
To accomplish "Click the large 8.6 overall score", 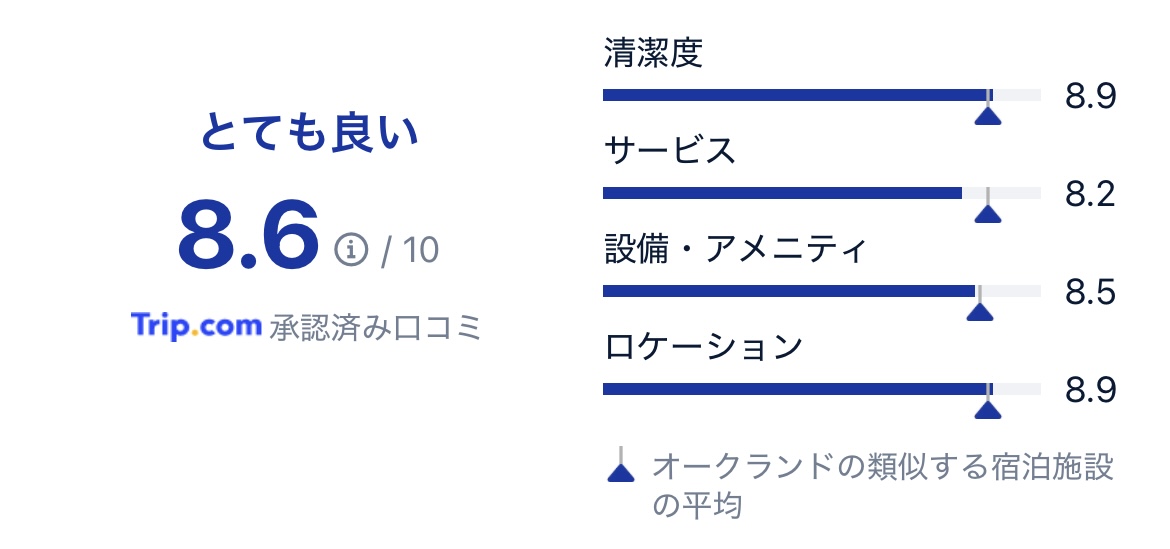I will (x=248, y=234).
